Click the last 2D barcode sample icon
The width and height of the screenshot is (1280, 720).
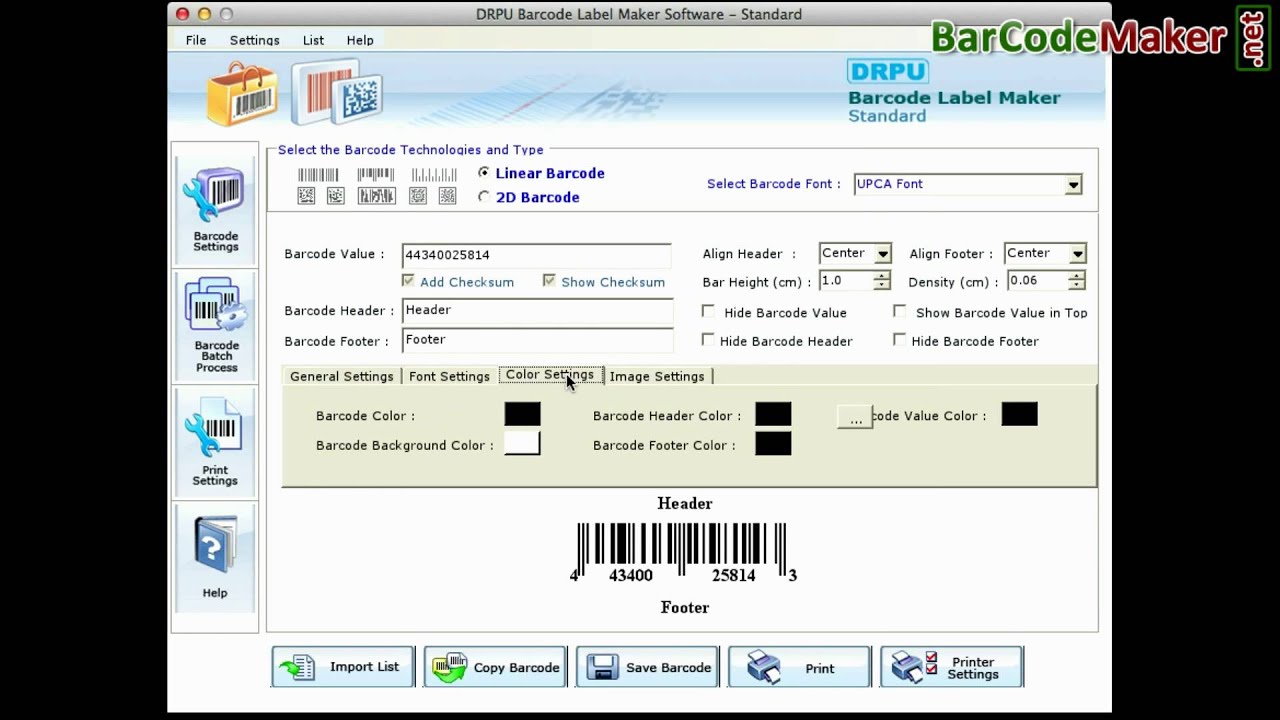448,196
